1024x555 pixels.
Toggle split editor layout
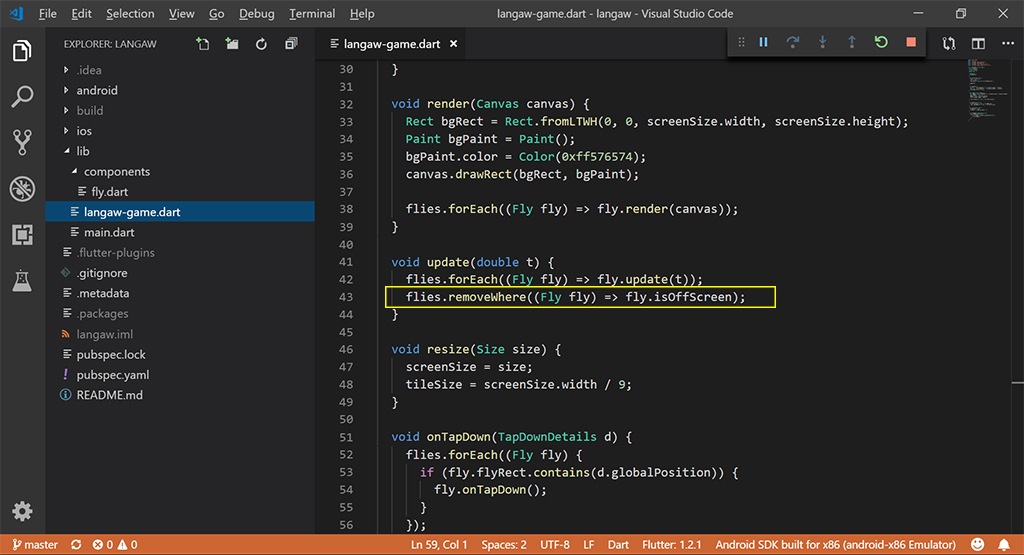(x=978, y=44)
